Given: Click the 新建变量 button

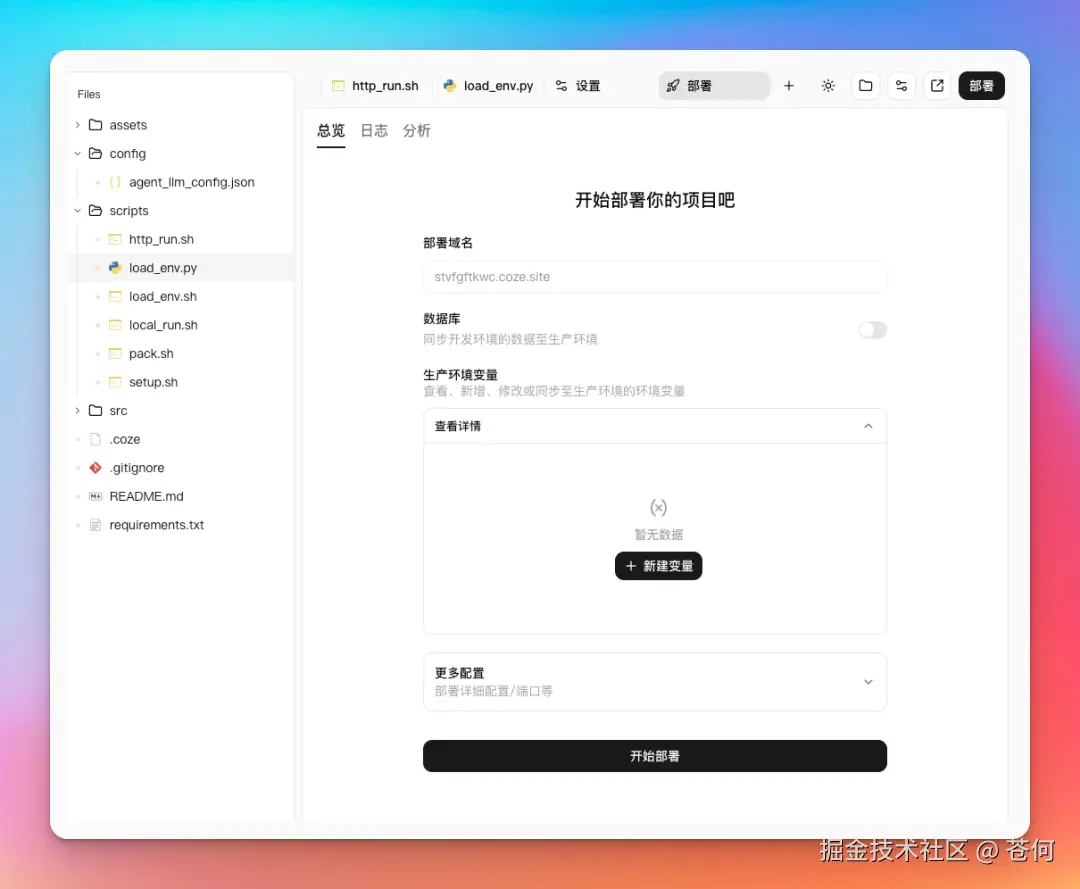Looking at the screenshot, I should pos(658,566).
